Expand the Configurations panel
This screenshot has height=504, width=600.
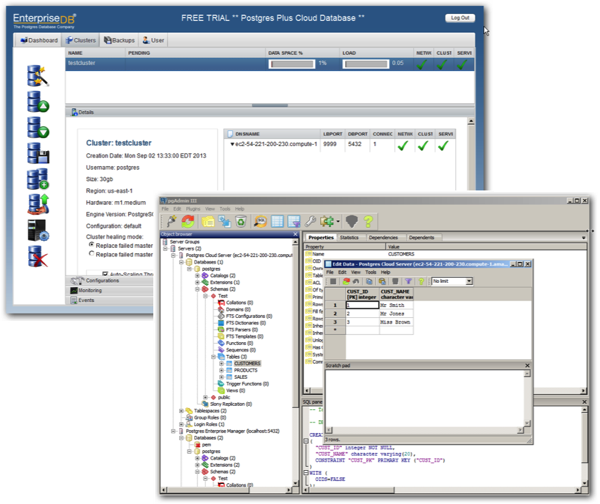[x=111, y=281]
